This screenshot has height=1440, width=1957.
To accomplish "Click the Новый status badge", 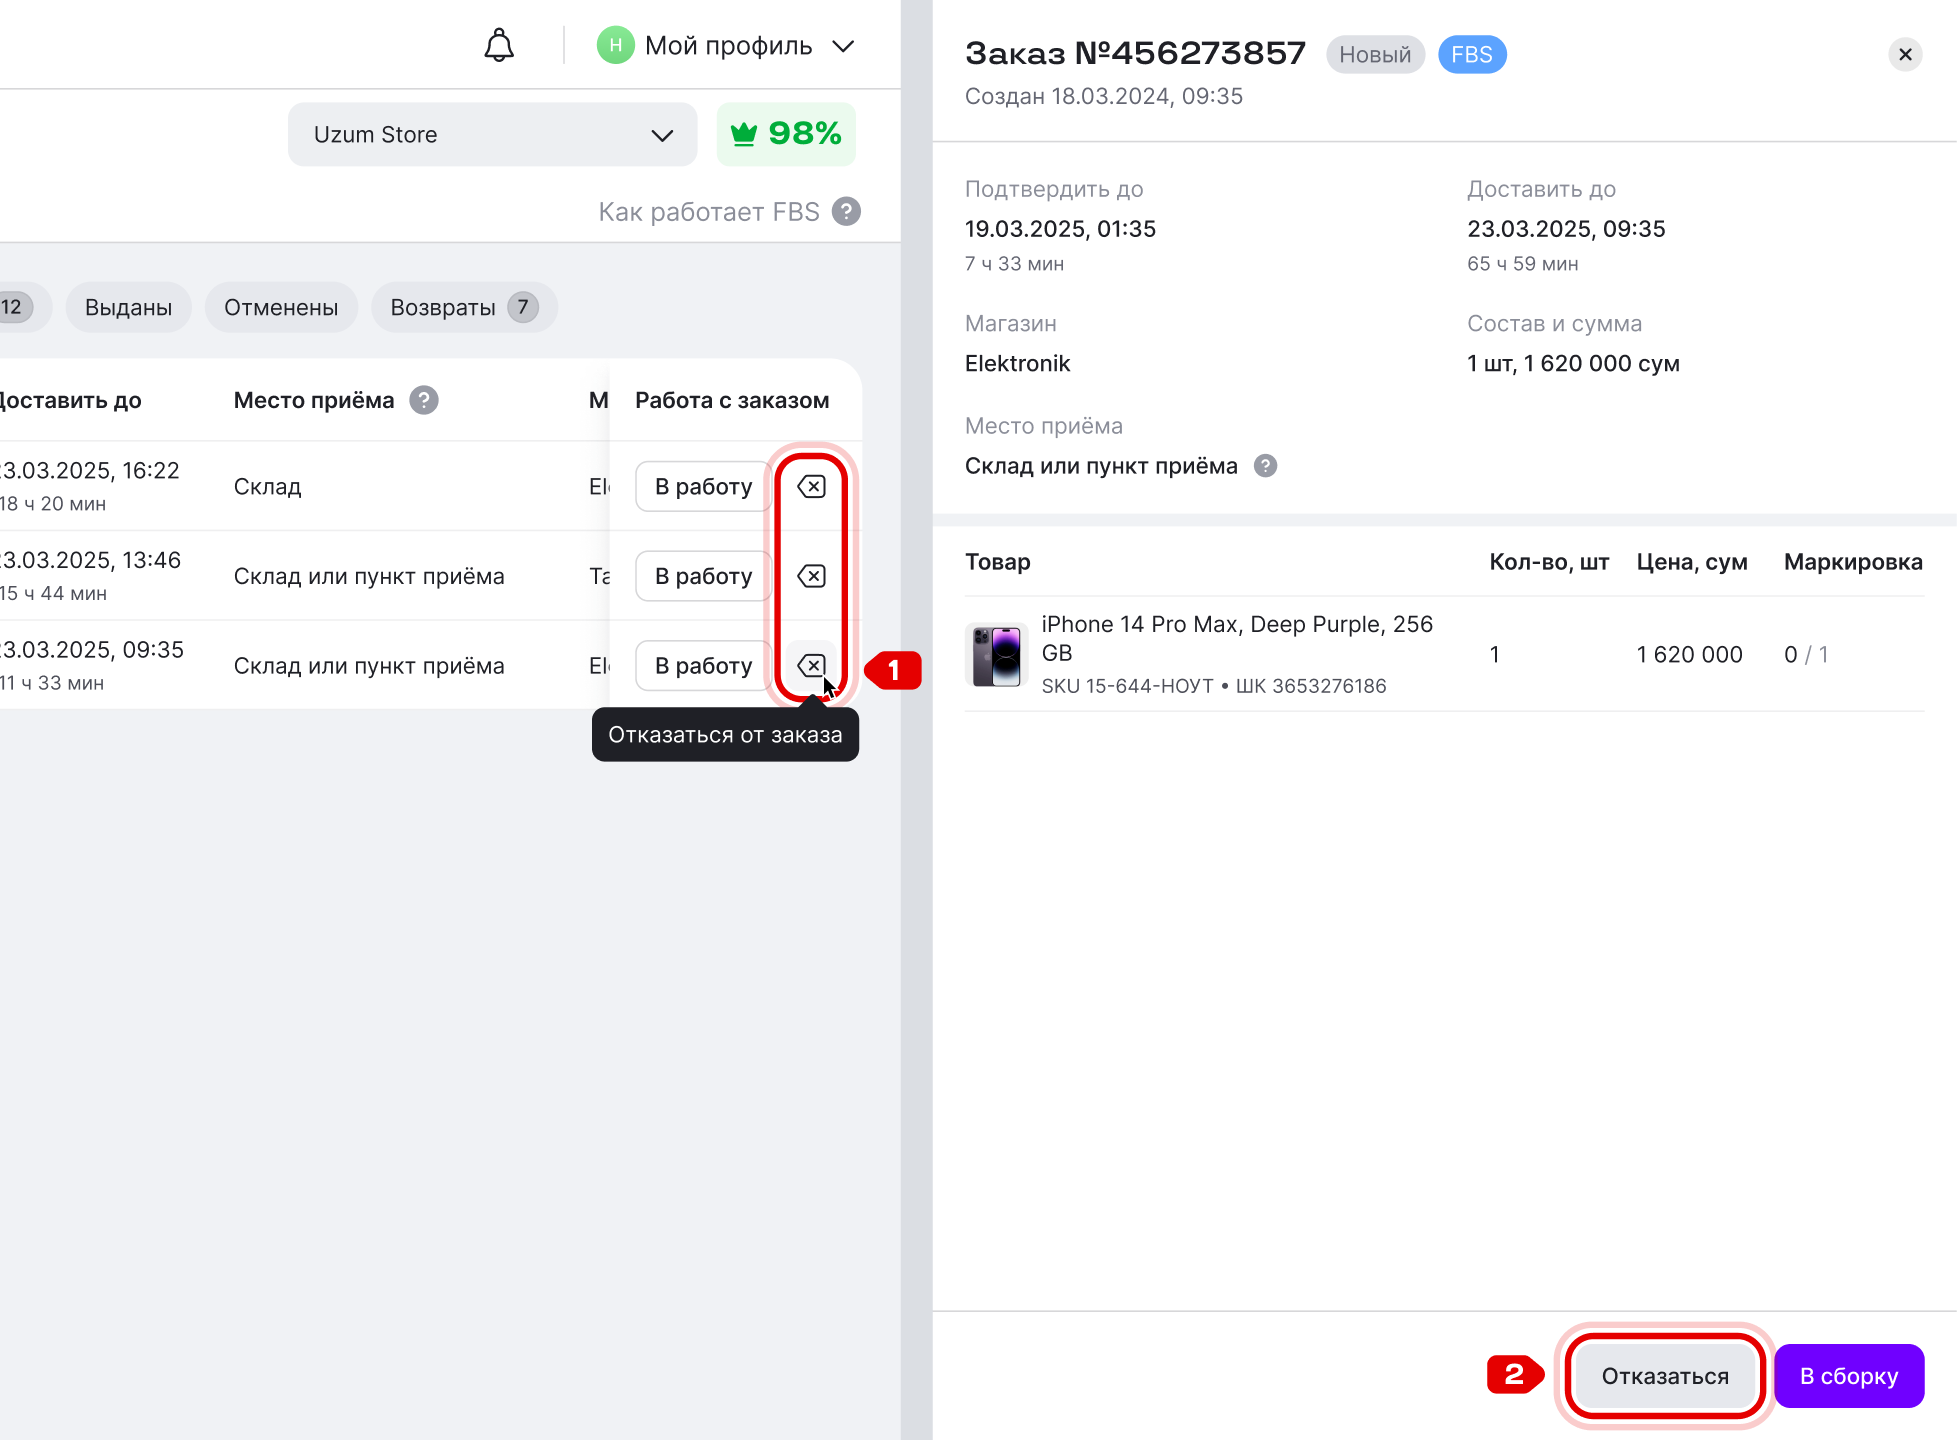I will click(1375, 55).
